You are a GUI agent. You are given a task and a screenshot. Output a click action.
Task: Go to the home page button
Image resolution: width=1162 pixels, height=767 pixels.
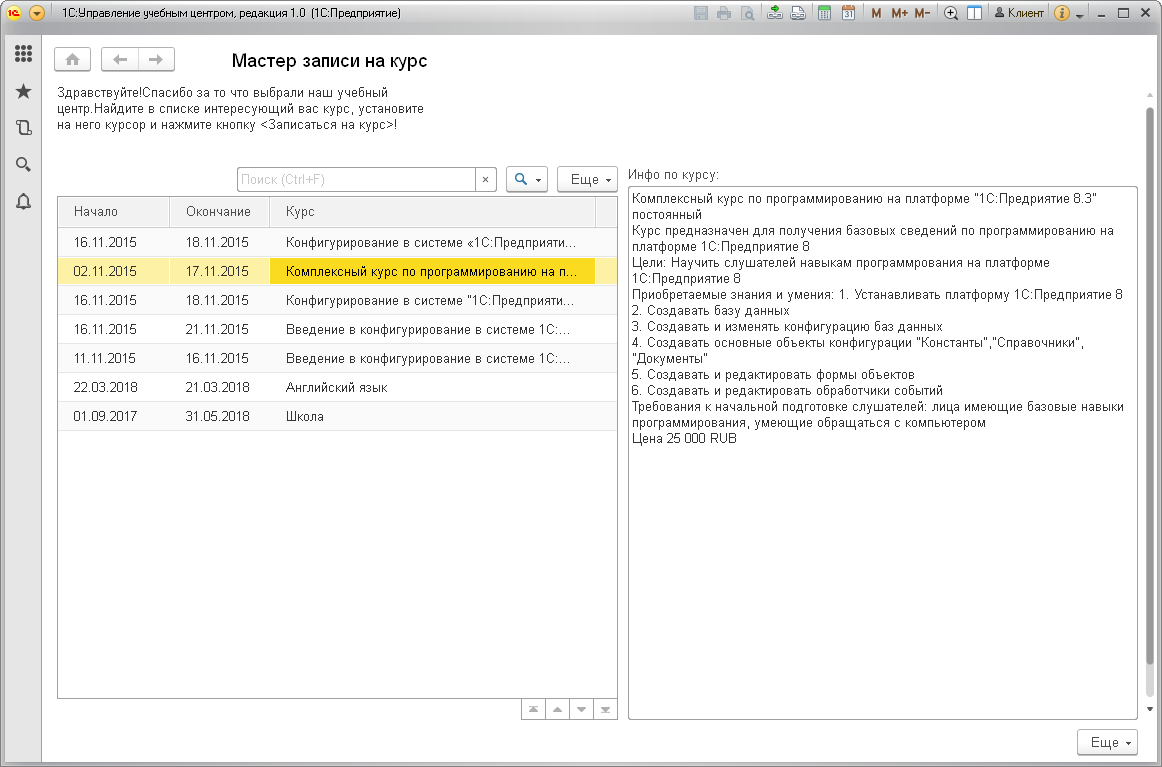72,60
